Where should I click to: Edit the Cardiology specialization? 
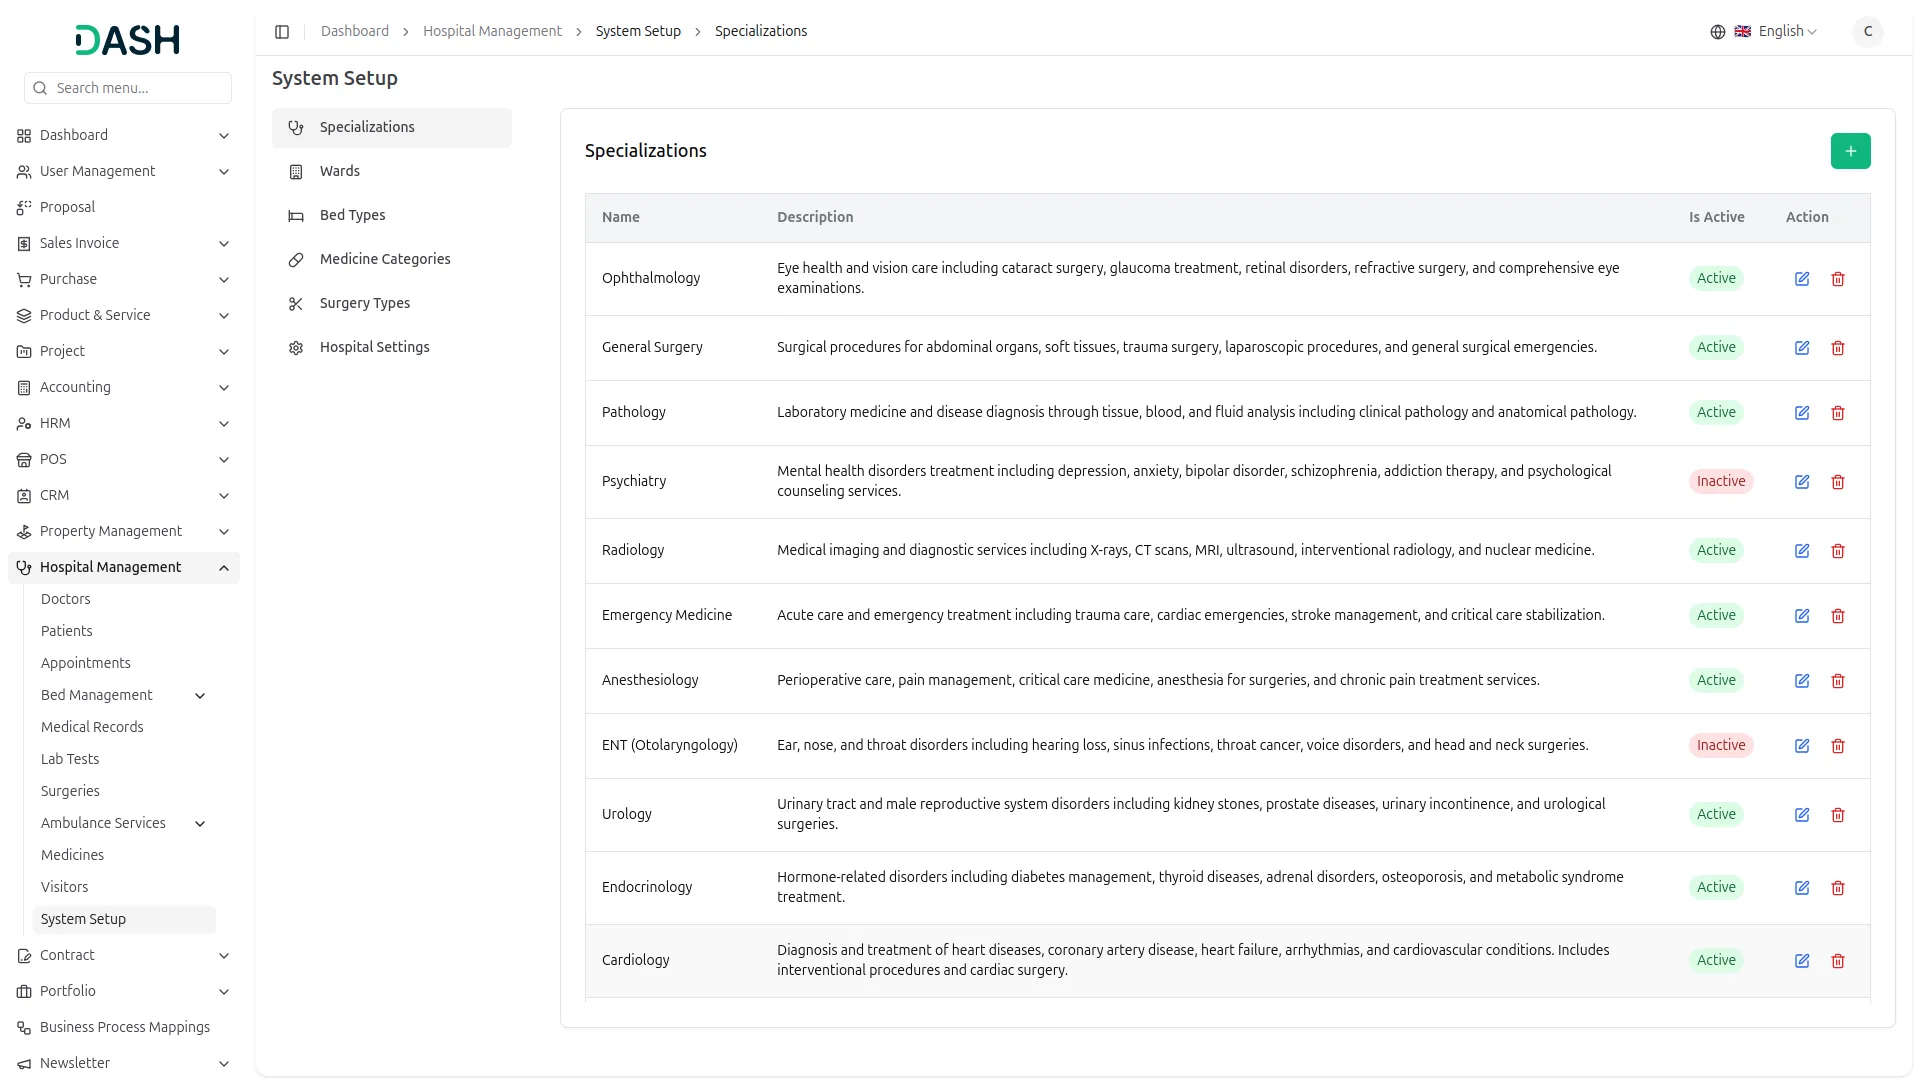tap(1802, 961)
